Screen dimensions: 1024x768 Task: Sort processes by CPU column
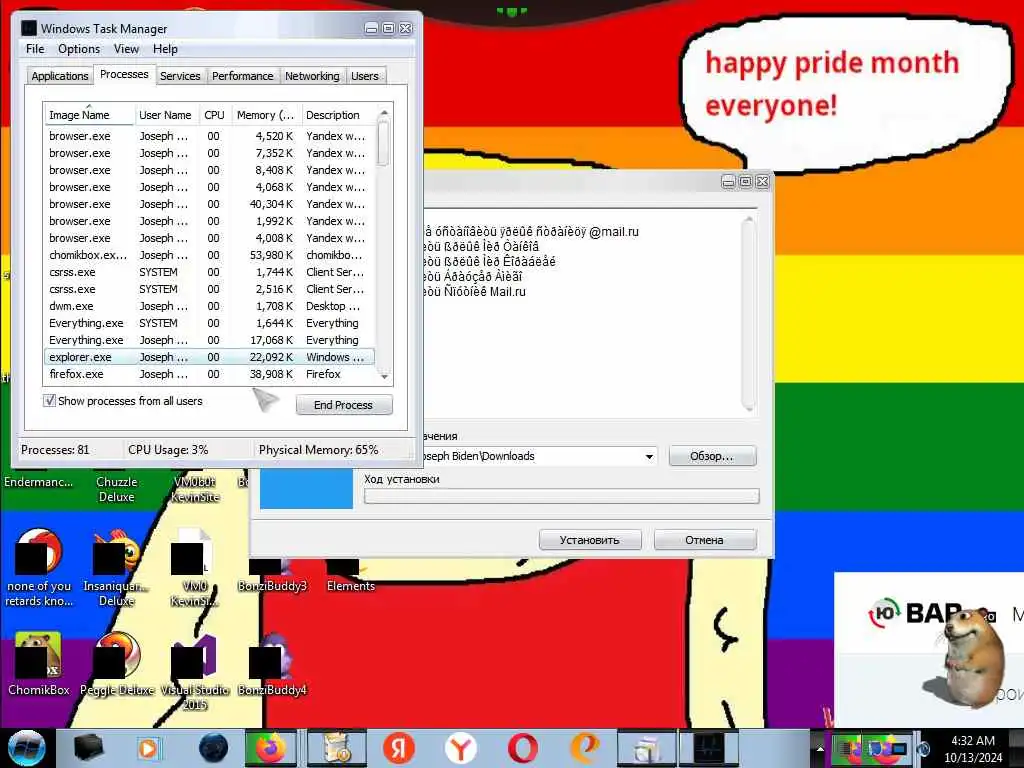pyautogui.click(x=214, y=115)
